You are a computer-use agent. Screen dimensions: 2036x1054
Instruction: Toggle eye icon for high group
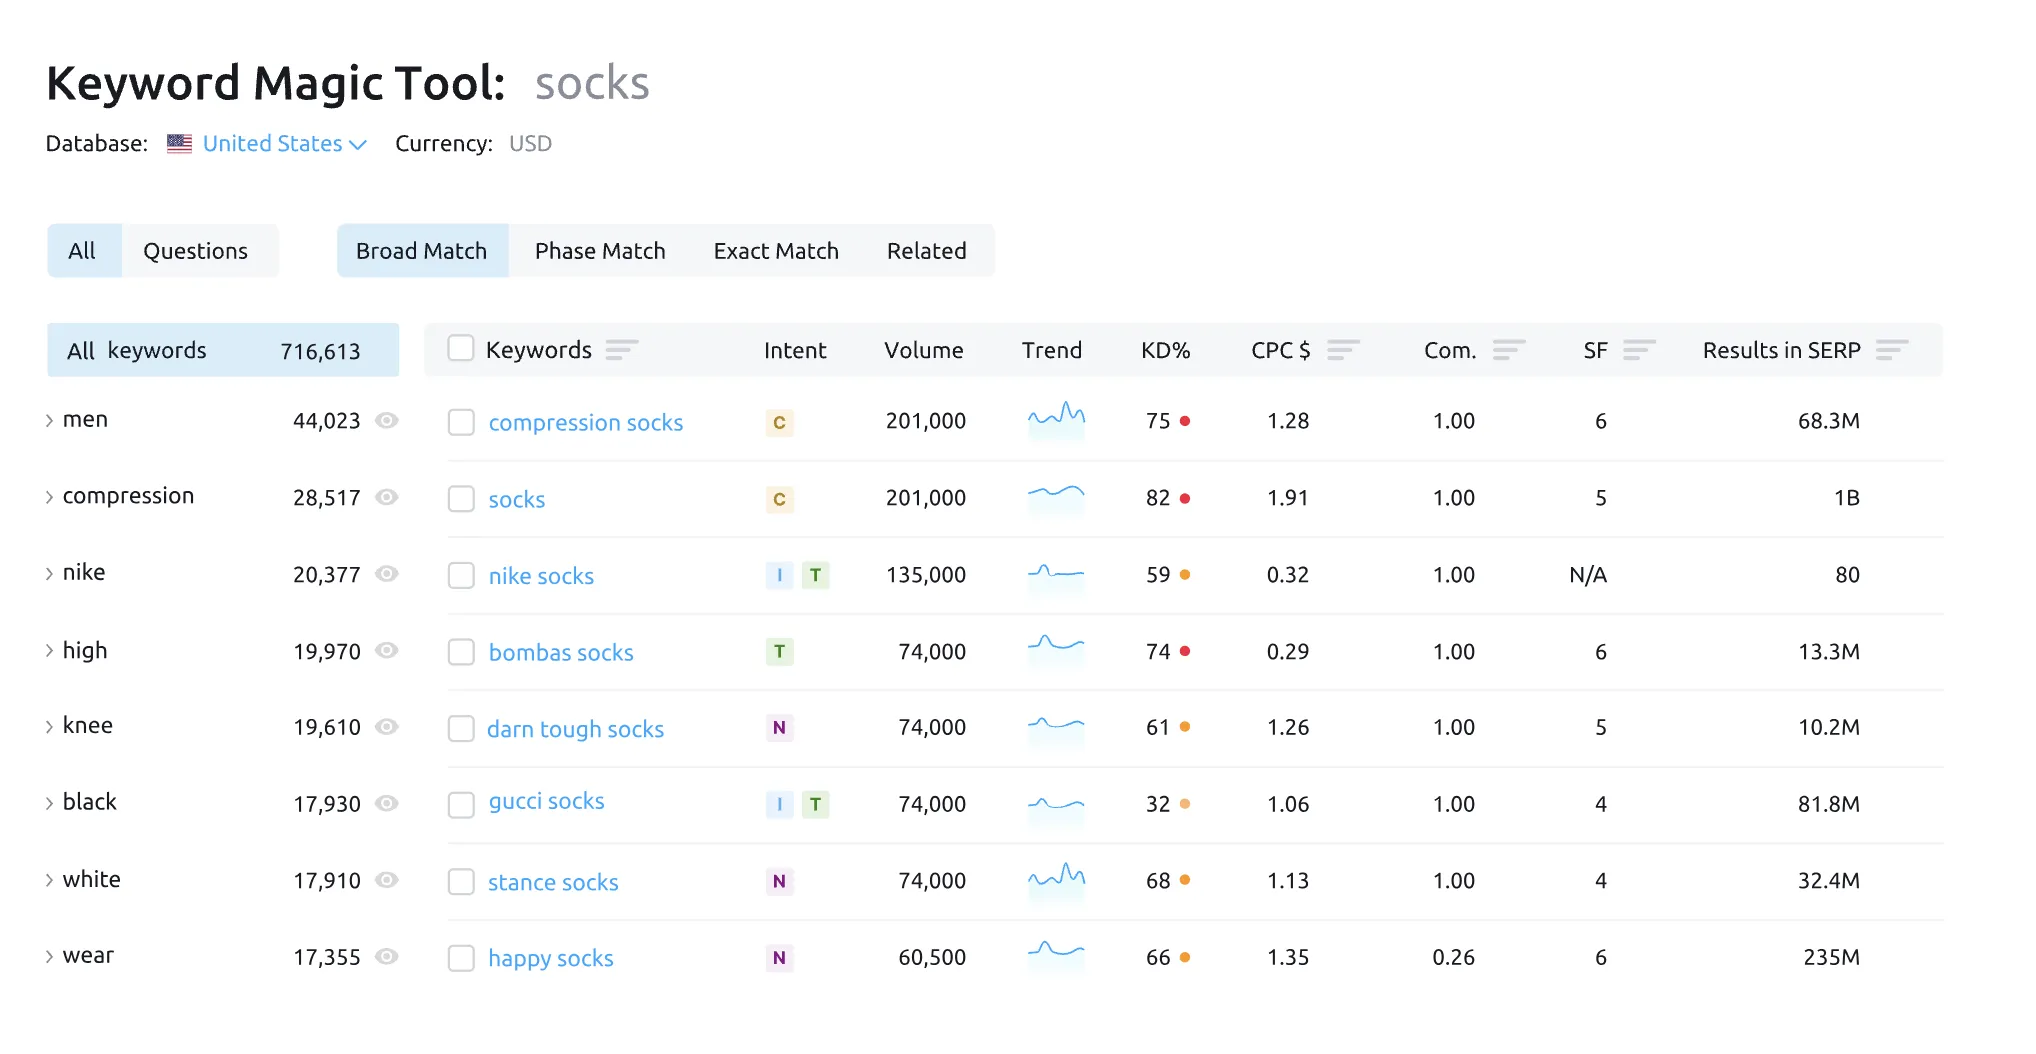(387, 650)
